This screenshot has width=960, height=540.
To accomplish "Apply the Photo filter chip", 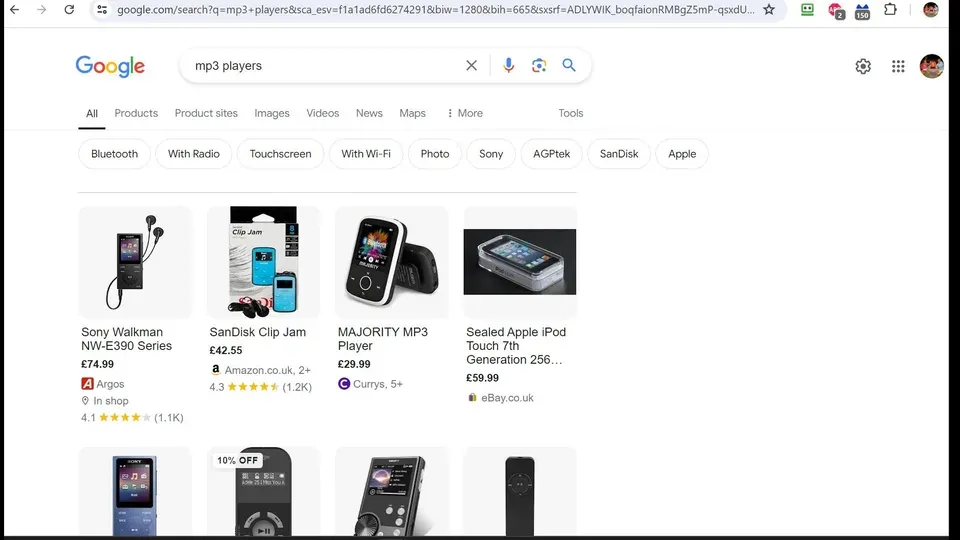I will click(x=435, y=154).
